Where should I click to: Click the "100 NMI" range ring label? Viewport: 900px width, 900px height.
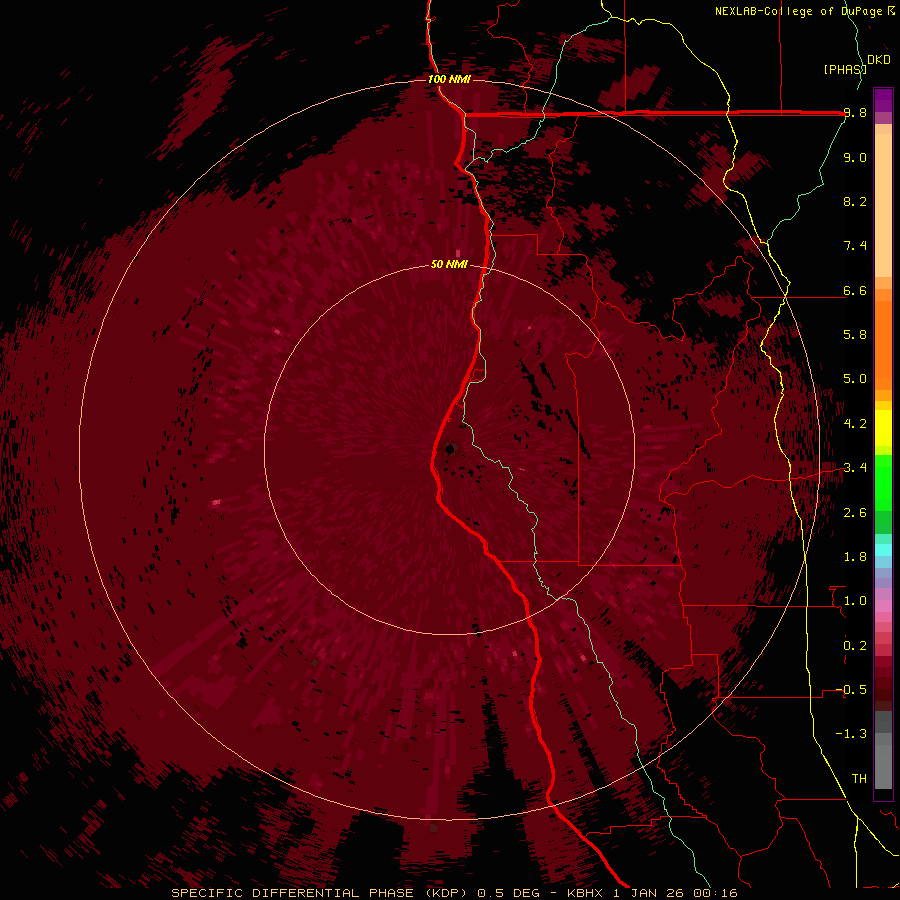449,79
